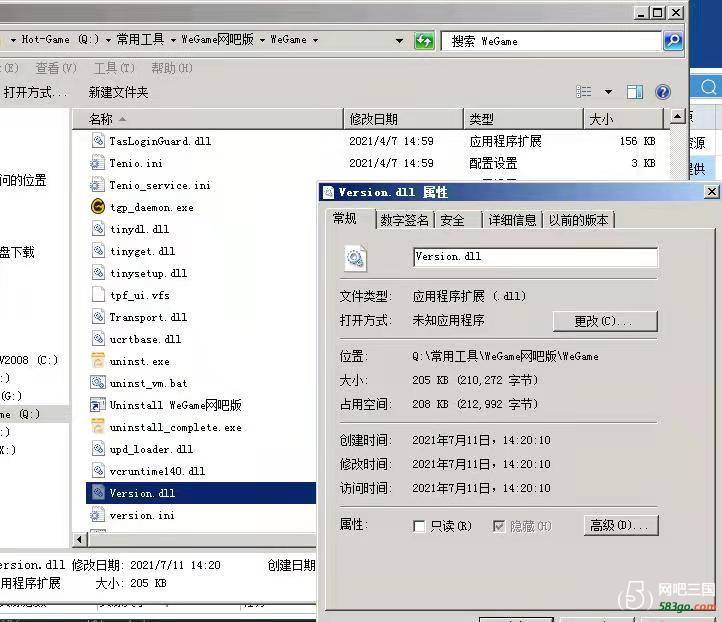Select the uninst.exe file icon

[x=98, y=361]
